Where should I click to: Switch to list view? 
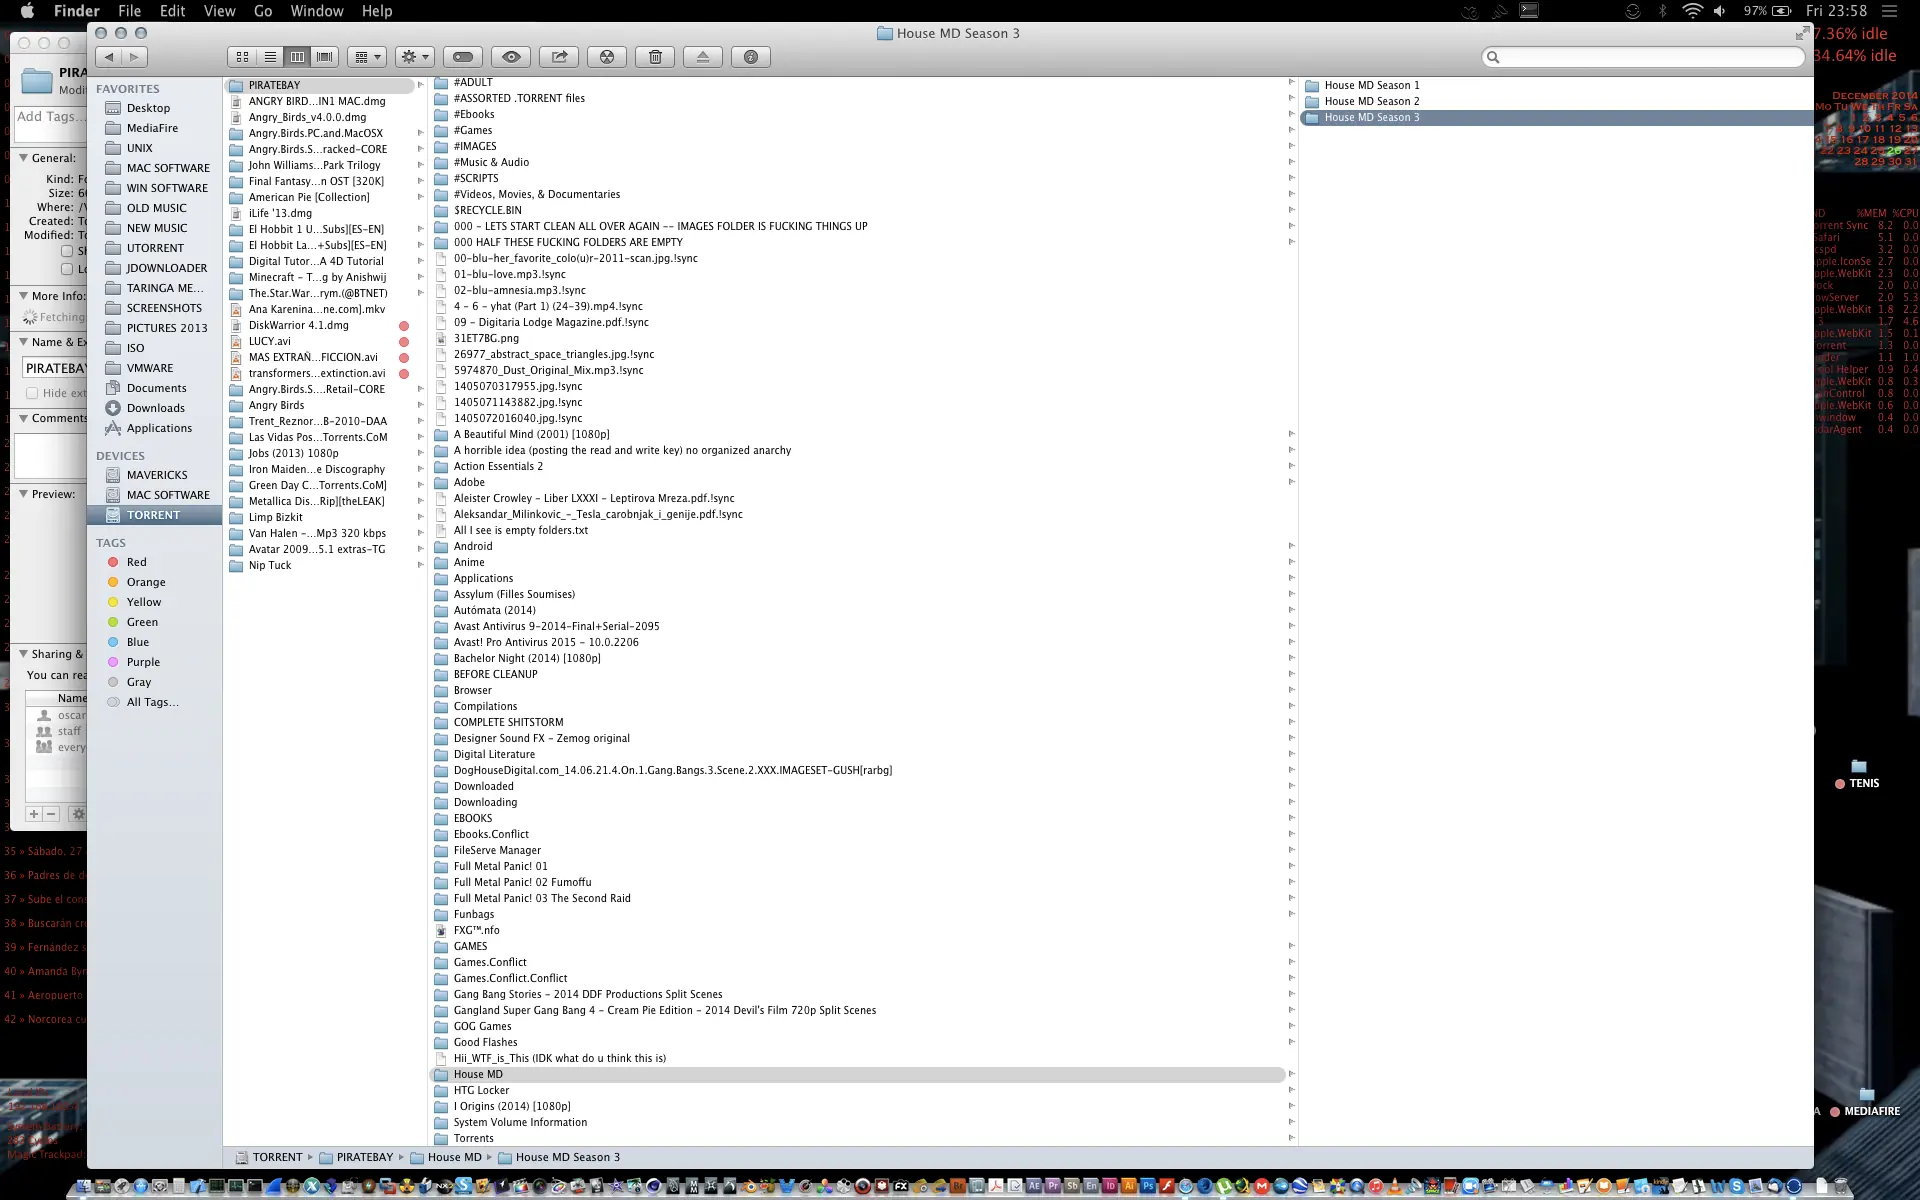click(270, 57)
